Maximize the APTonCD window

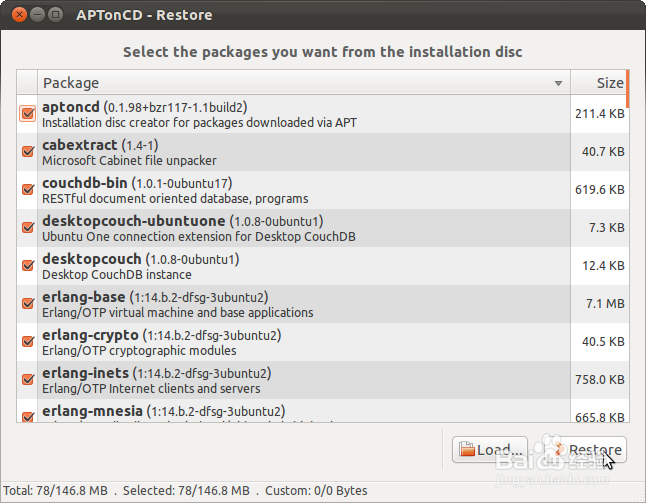coord(57,15)
